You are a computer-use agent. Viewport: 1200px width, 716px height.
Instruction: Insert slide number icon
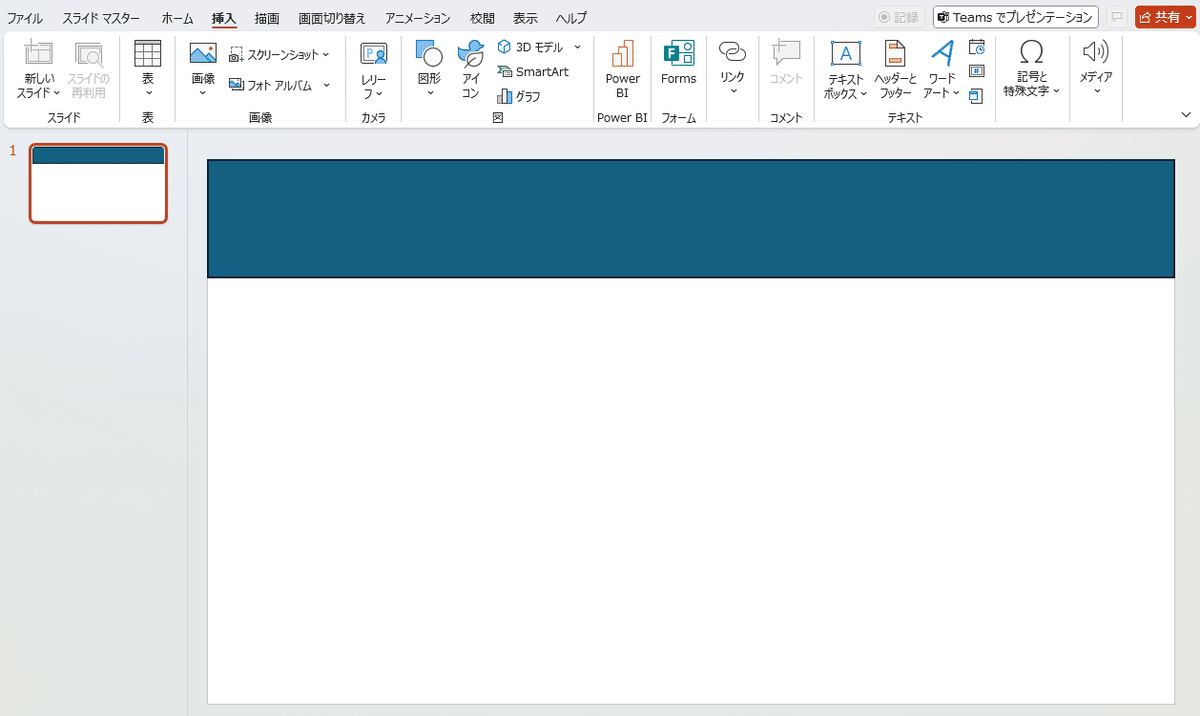(977, 71)
